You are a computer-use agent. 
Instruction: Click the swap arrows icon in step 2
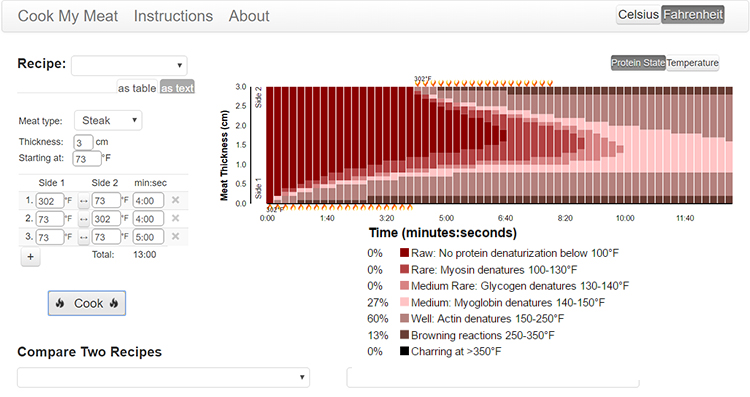pos(84,219)
